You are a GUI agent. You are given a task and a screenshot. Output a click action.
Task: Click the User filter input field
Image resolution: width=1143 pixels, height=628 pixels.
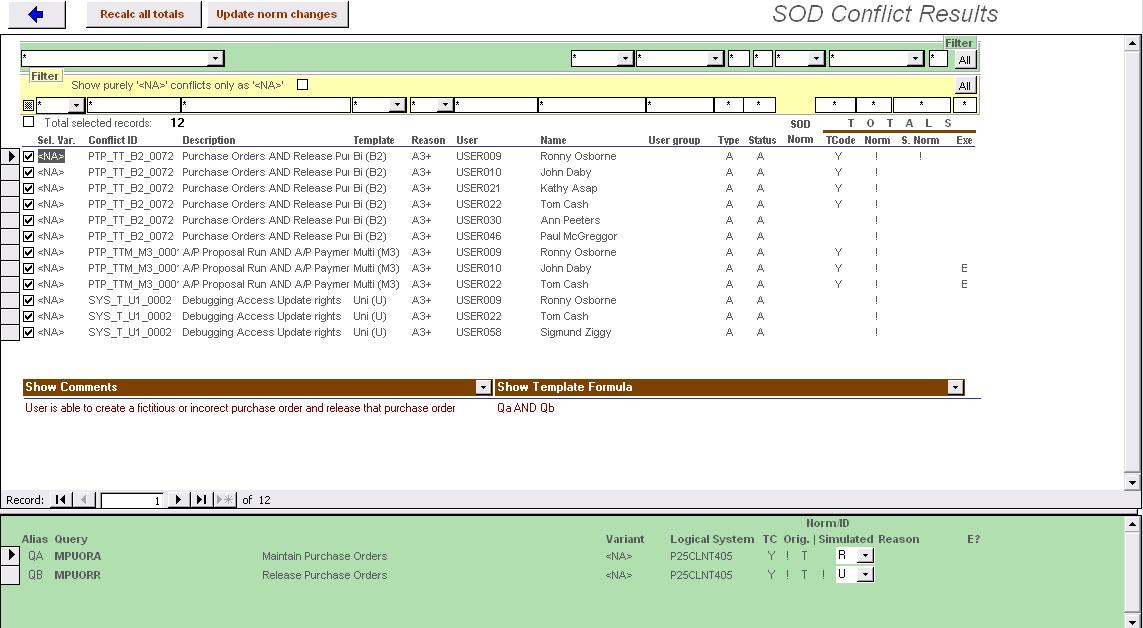point(496,105)
